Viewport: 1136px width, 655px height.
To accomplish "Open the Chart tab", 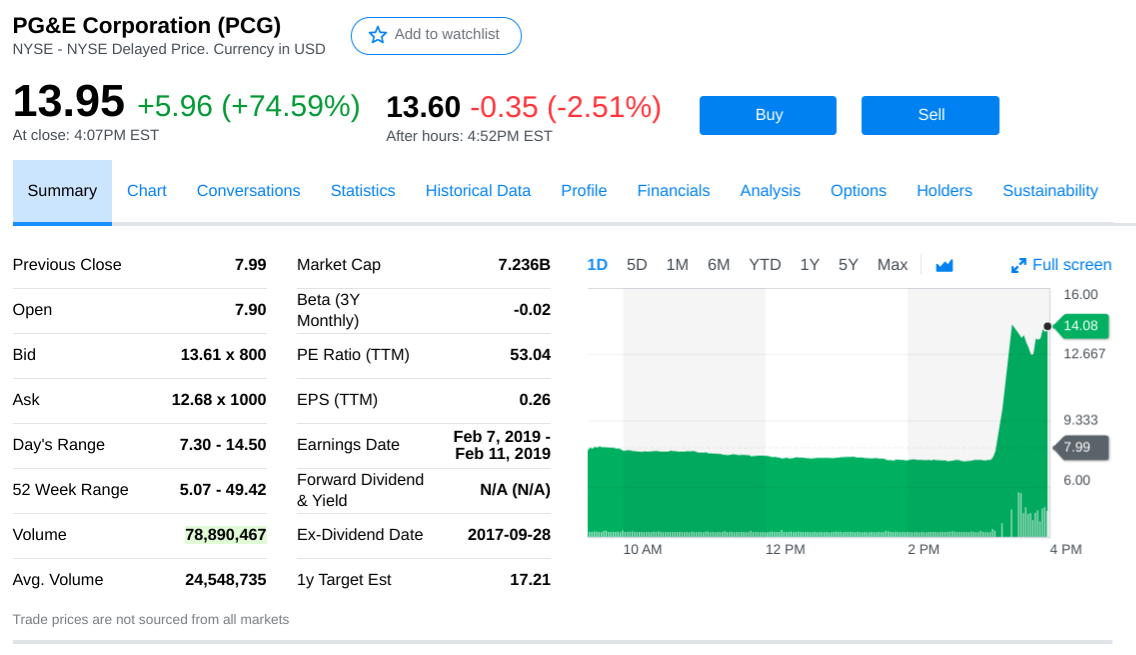I will (x=146, y=191).
